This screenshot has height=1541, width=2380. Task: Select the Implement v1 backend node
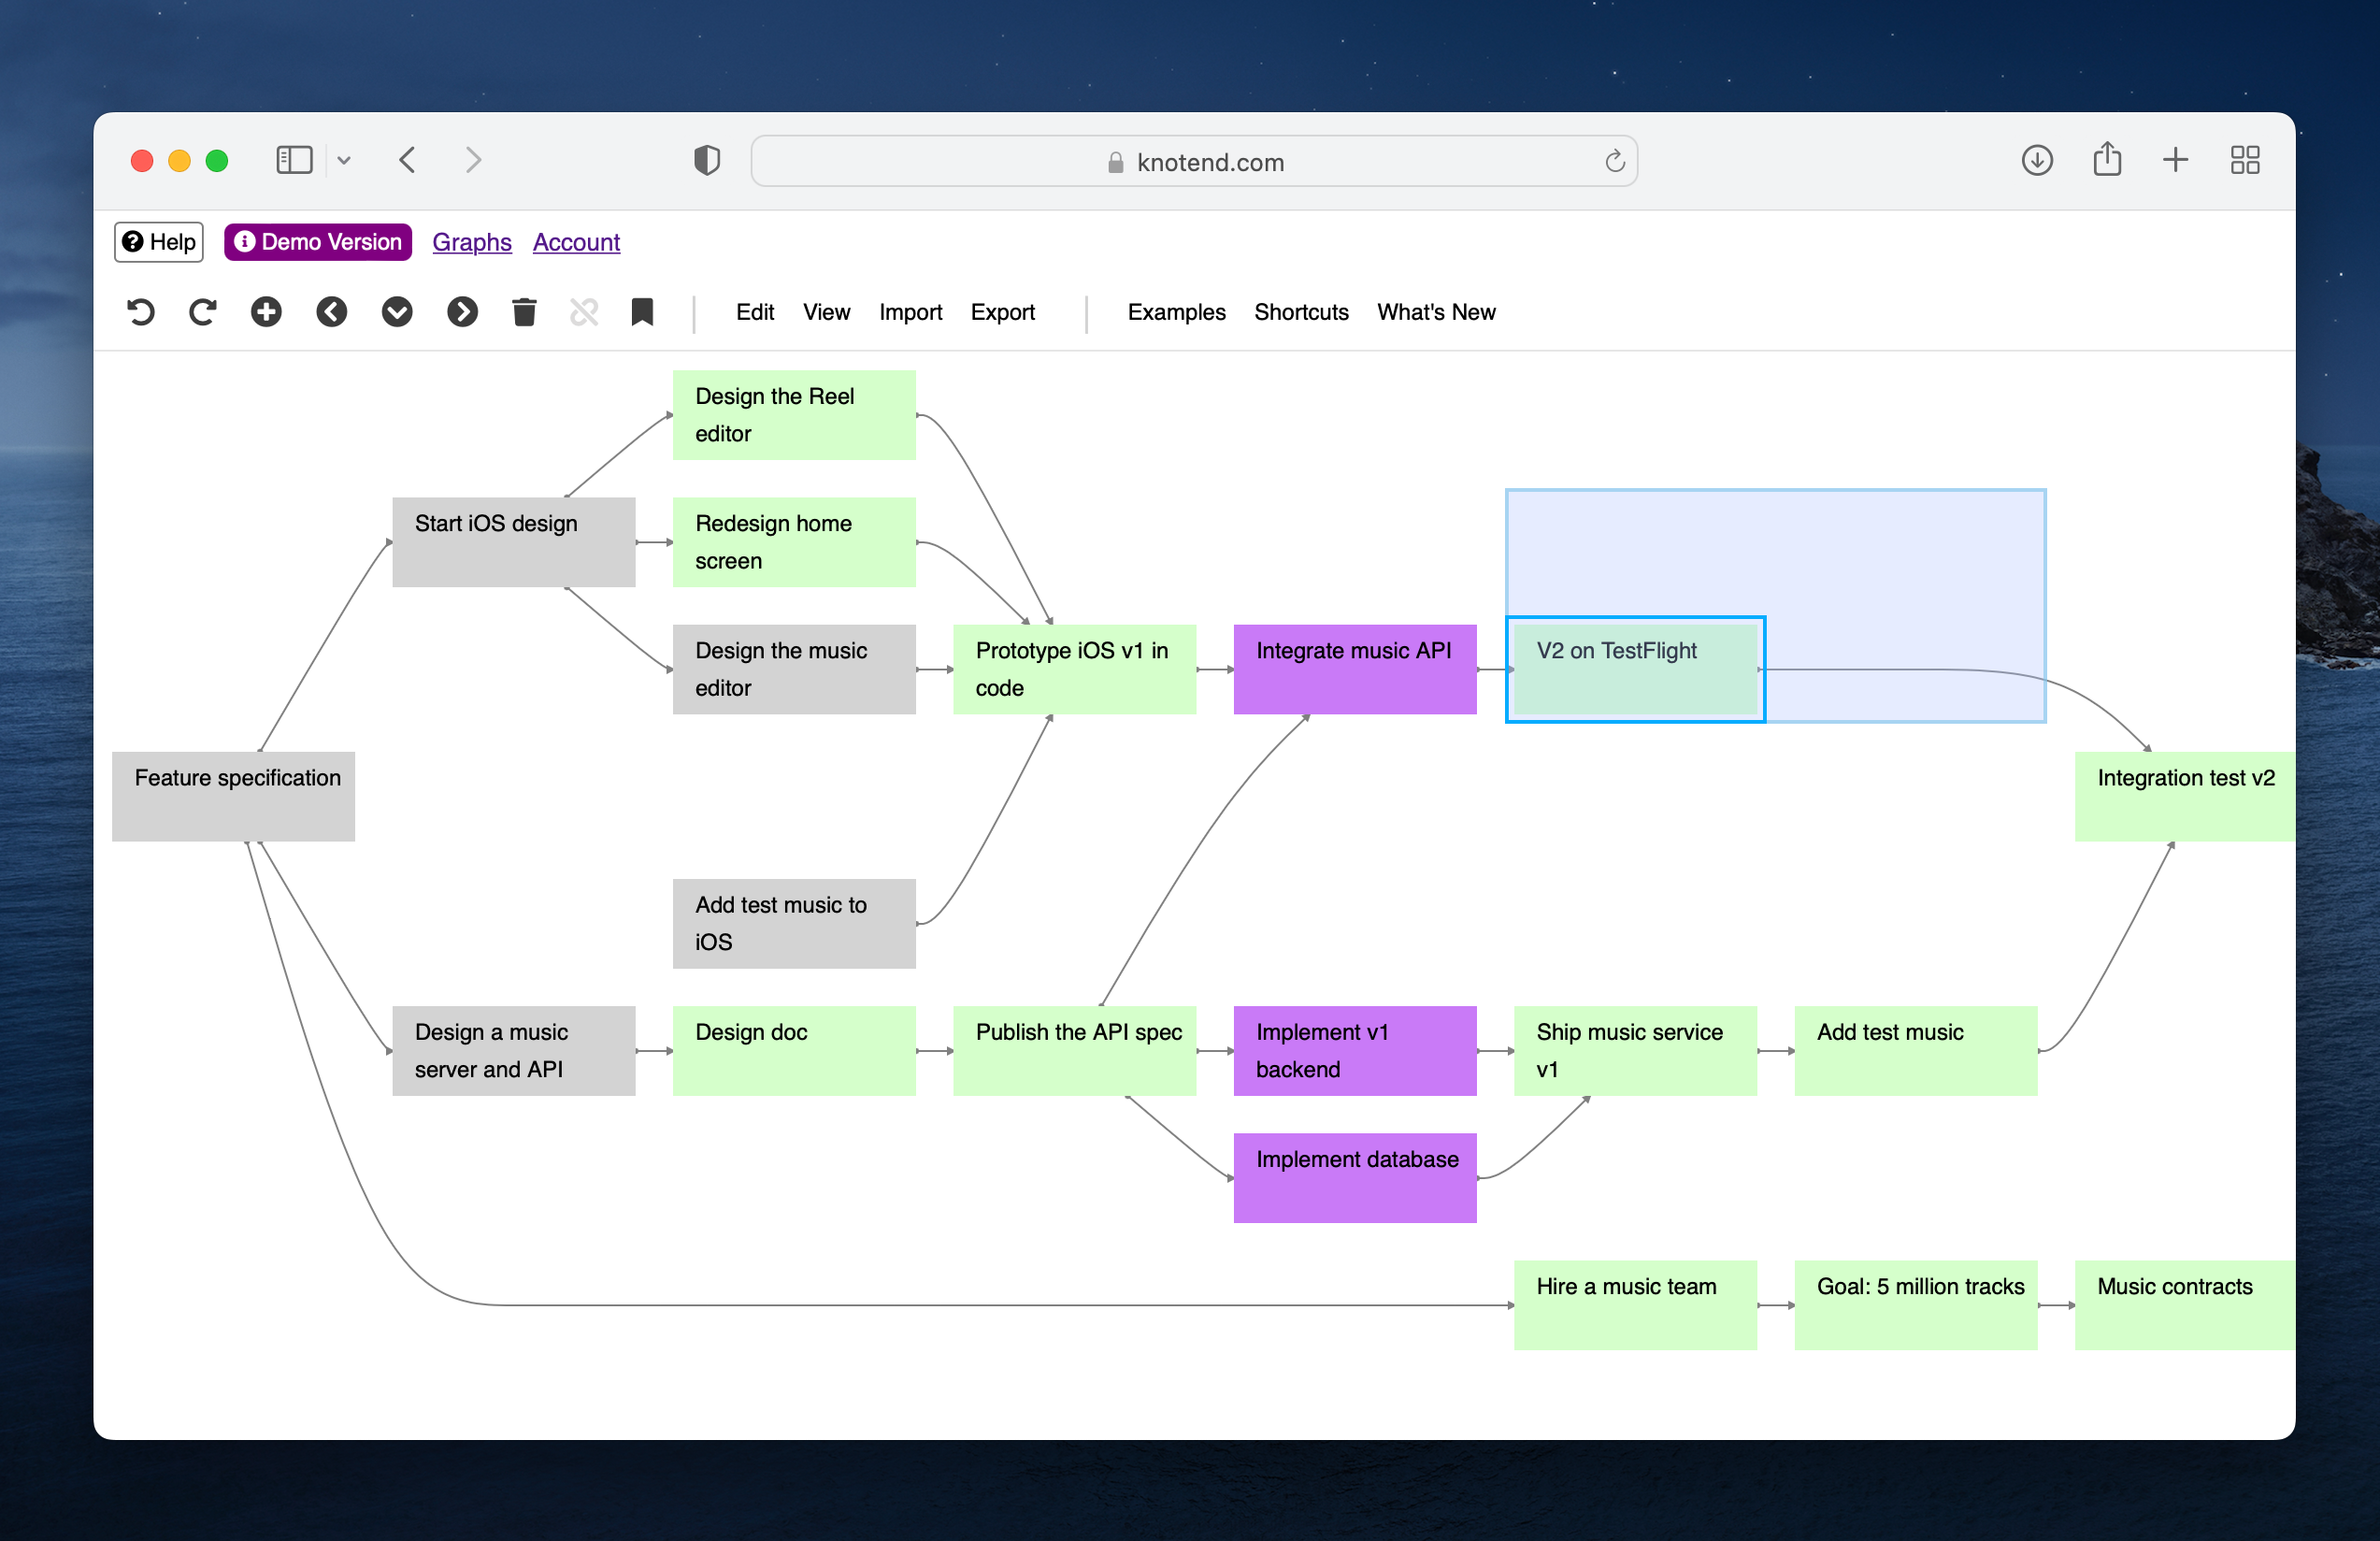pos(1355,1050)
